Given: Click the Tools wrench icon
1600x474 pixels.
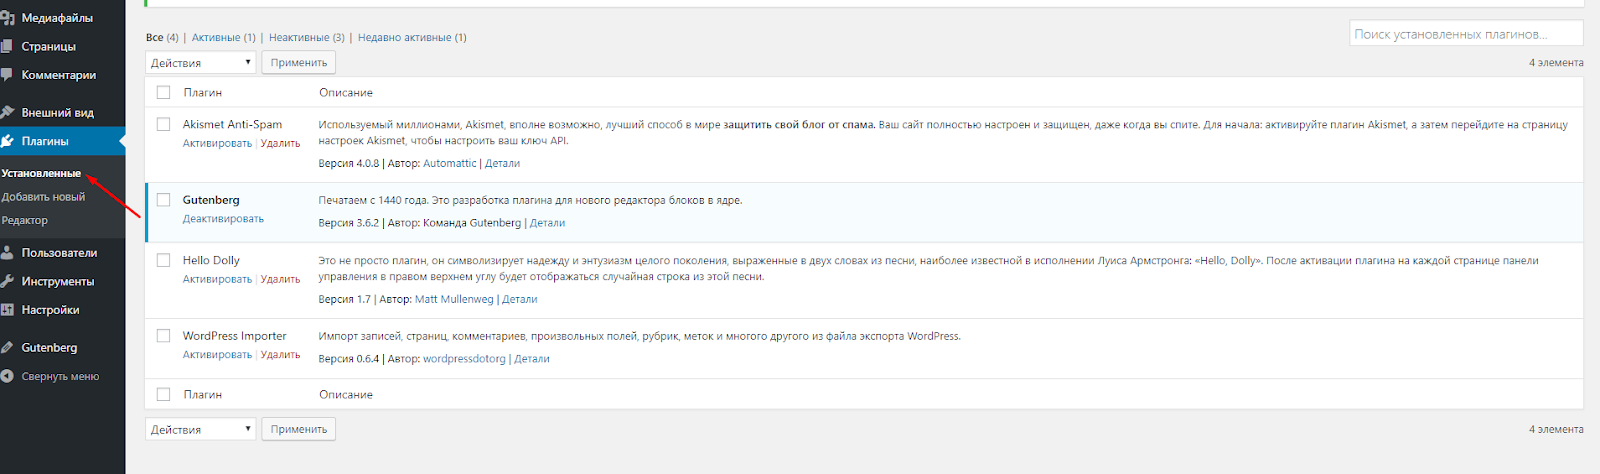Looking at the screenshot, I should (x=7, y=282).
